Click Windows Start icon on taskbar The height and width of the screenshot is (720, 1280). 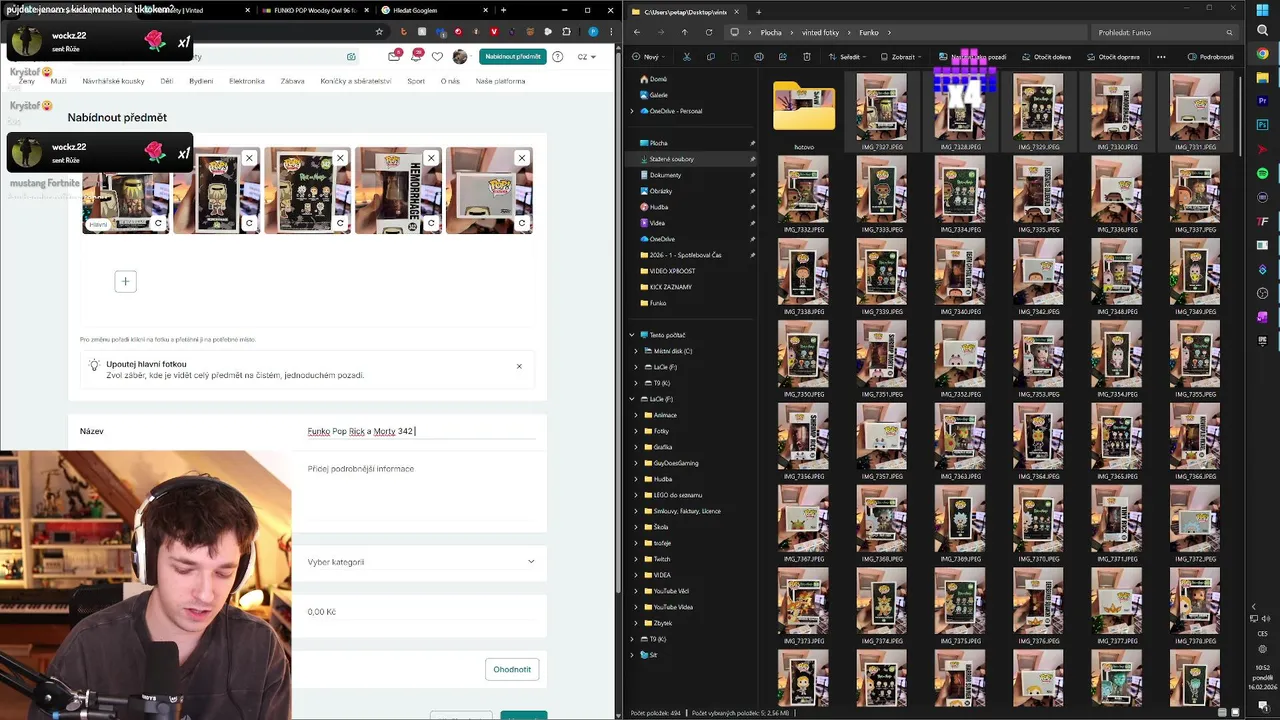[x=1263, y=10]
